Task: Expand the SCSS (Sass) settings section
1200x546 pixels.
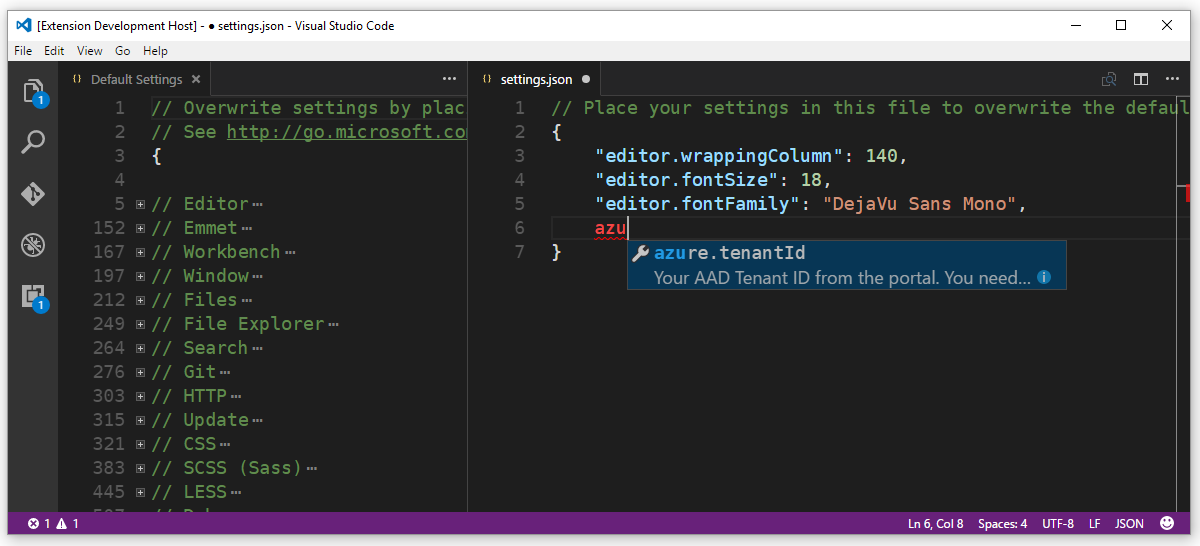Action: [141, 468]
